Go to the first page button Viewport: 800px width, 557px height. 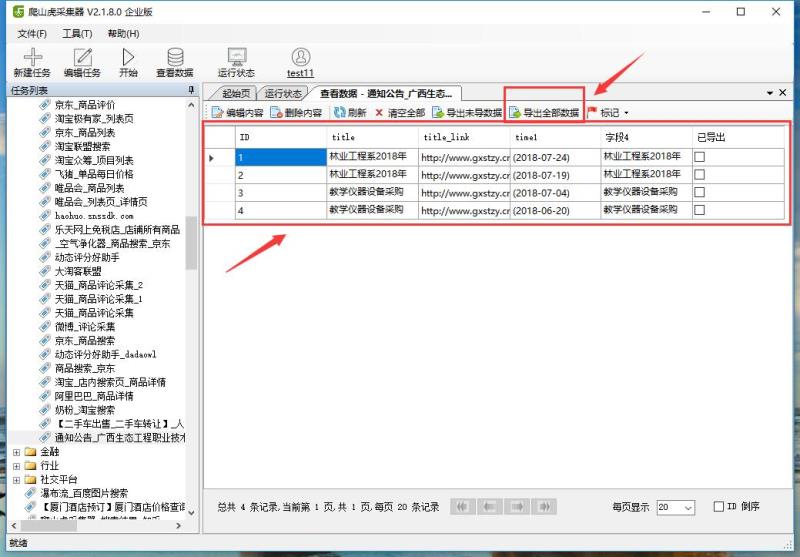[463, 507]
